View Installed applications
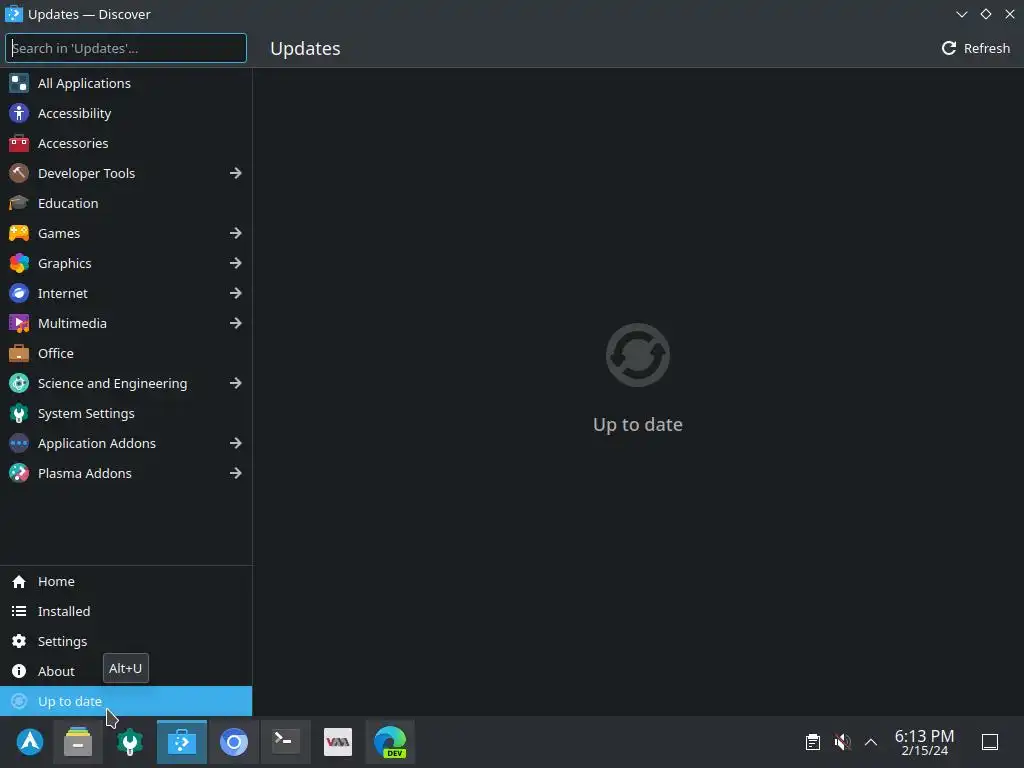1024x768 pixels. tap(126, 611)
